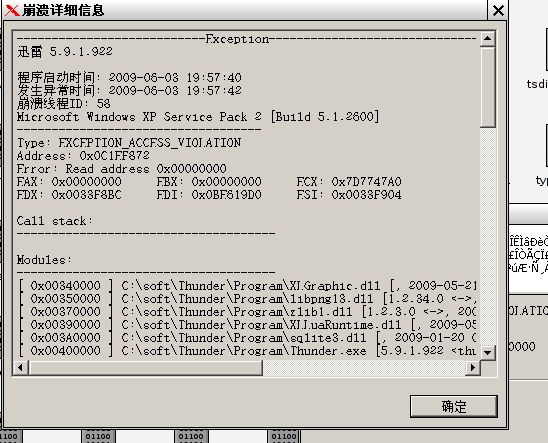Screen dimensions: 548x443
Task: Click the Microsoft Windows XP Service Pack line
Action: coord(198,117)
